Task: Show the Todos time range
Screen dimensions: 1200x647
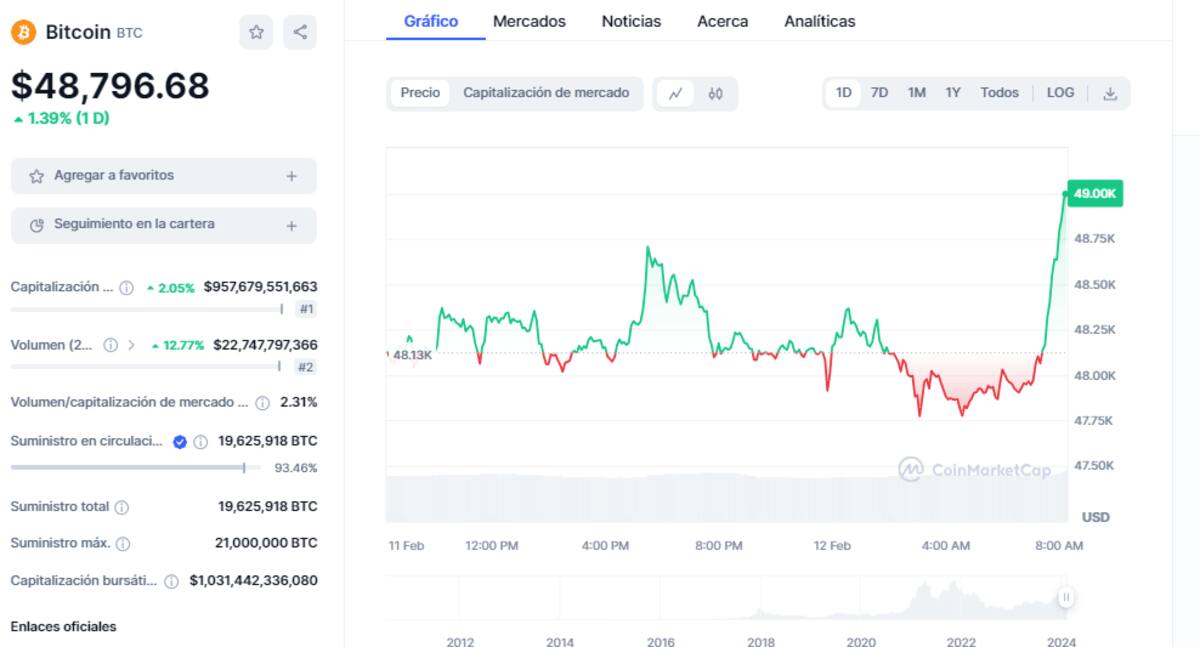Action: [999, 93]
